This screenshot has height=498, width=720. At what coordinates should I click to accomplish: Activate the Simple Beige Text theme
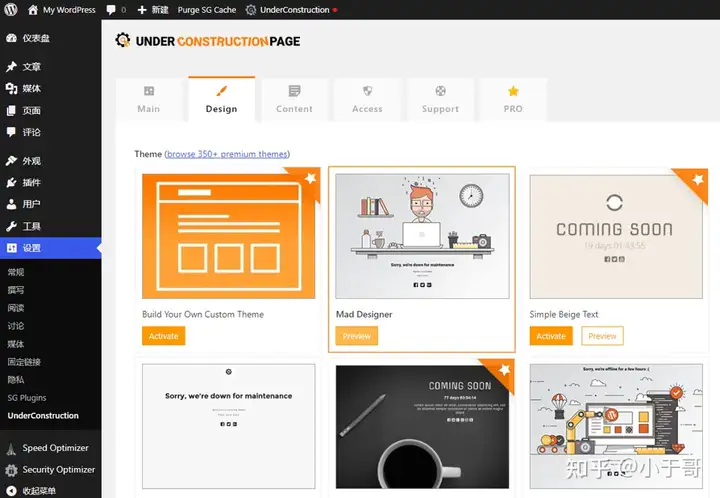coord(551,336)
